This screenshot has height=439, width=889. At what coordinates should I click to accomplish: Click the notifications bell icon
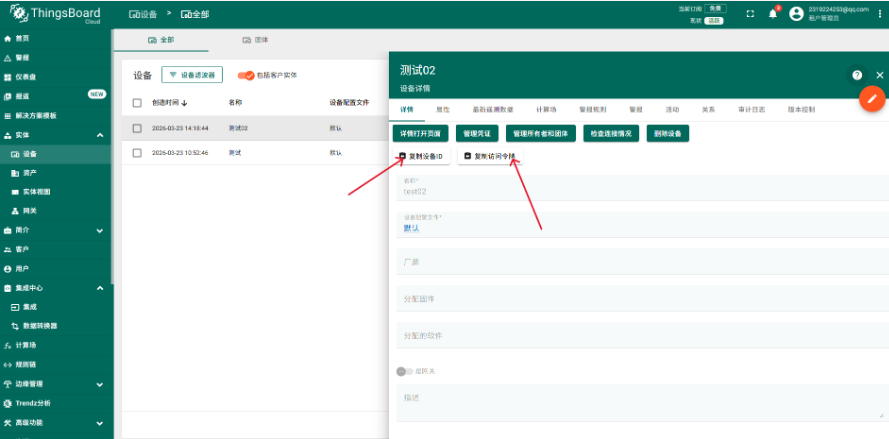pos(772,14)
